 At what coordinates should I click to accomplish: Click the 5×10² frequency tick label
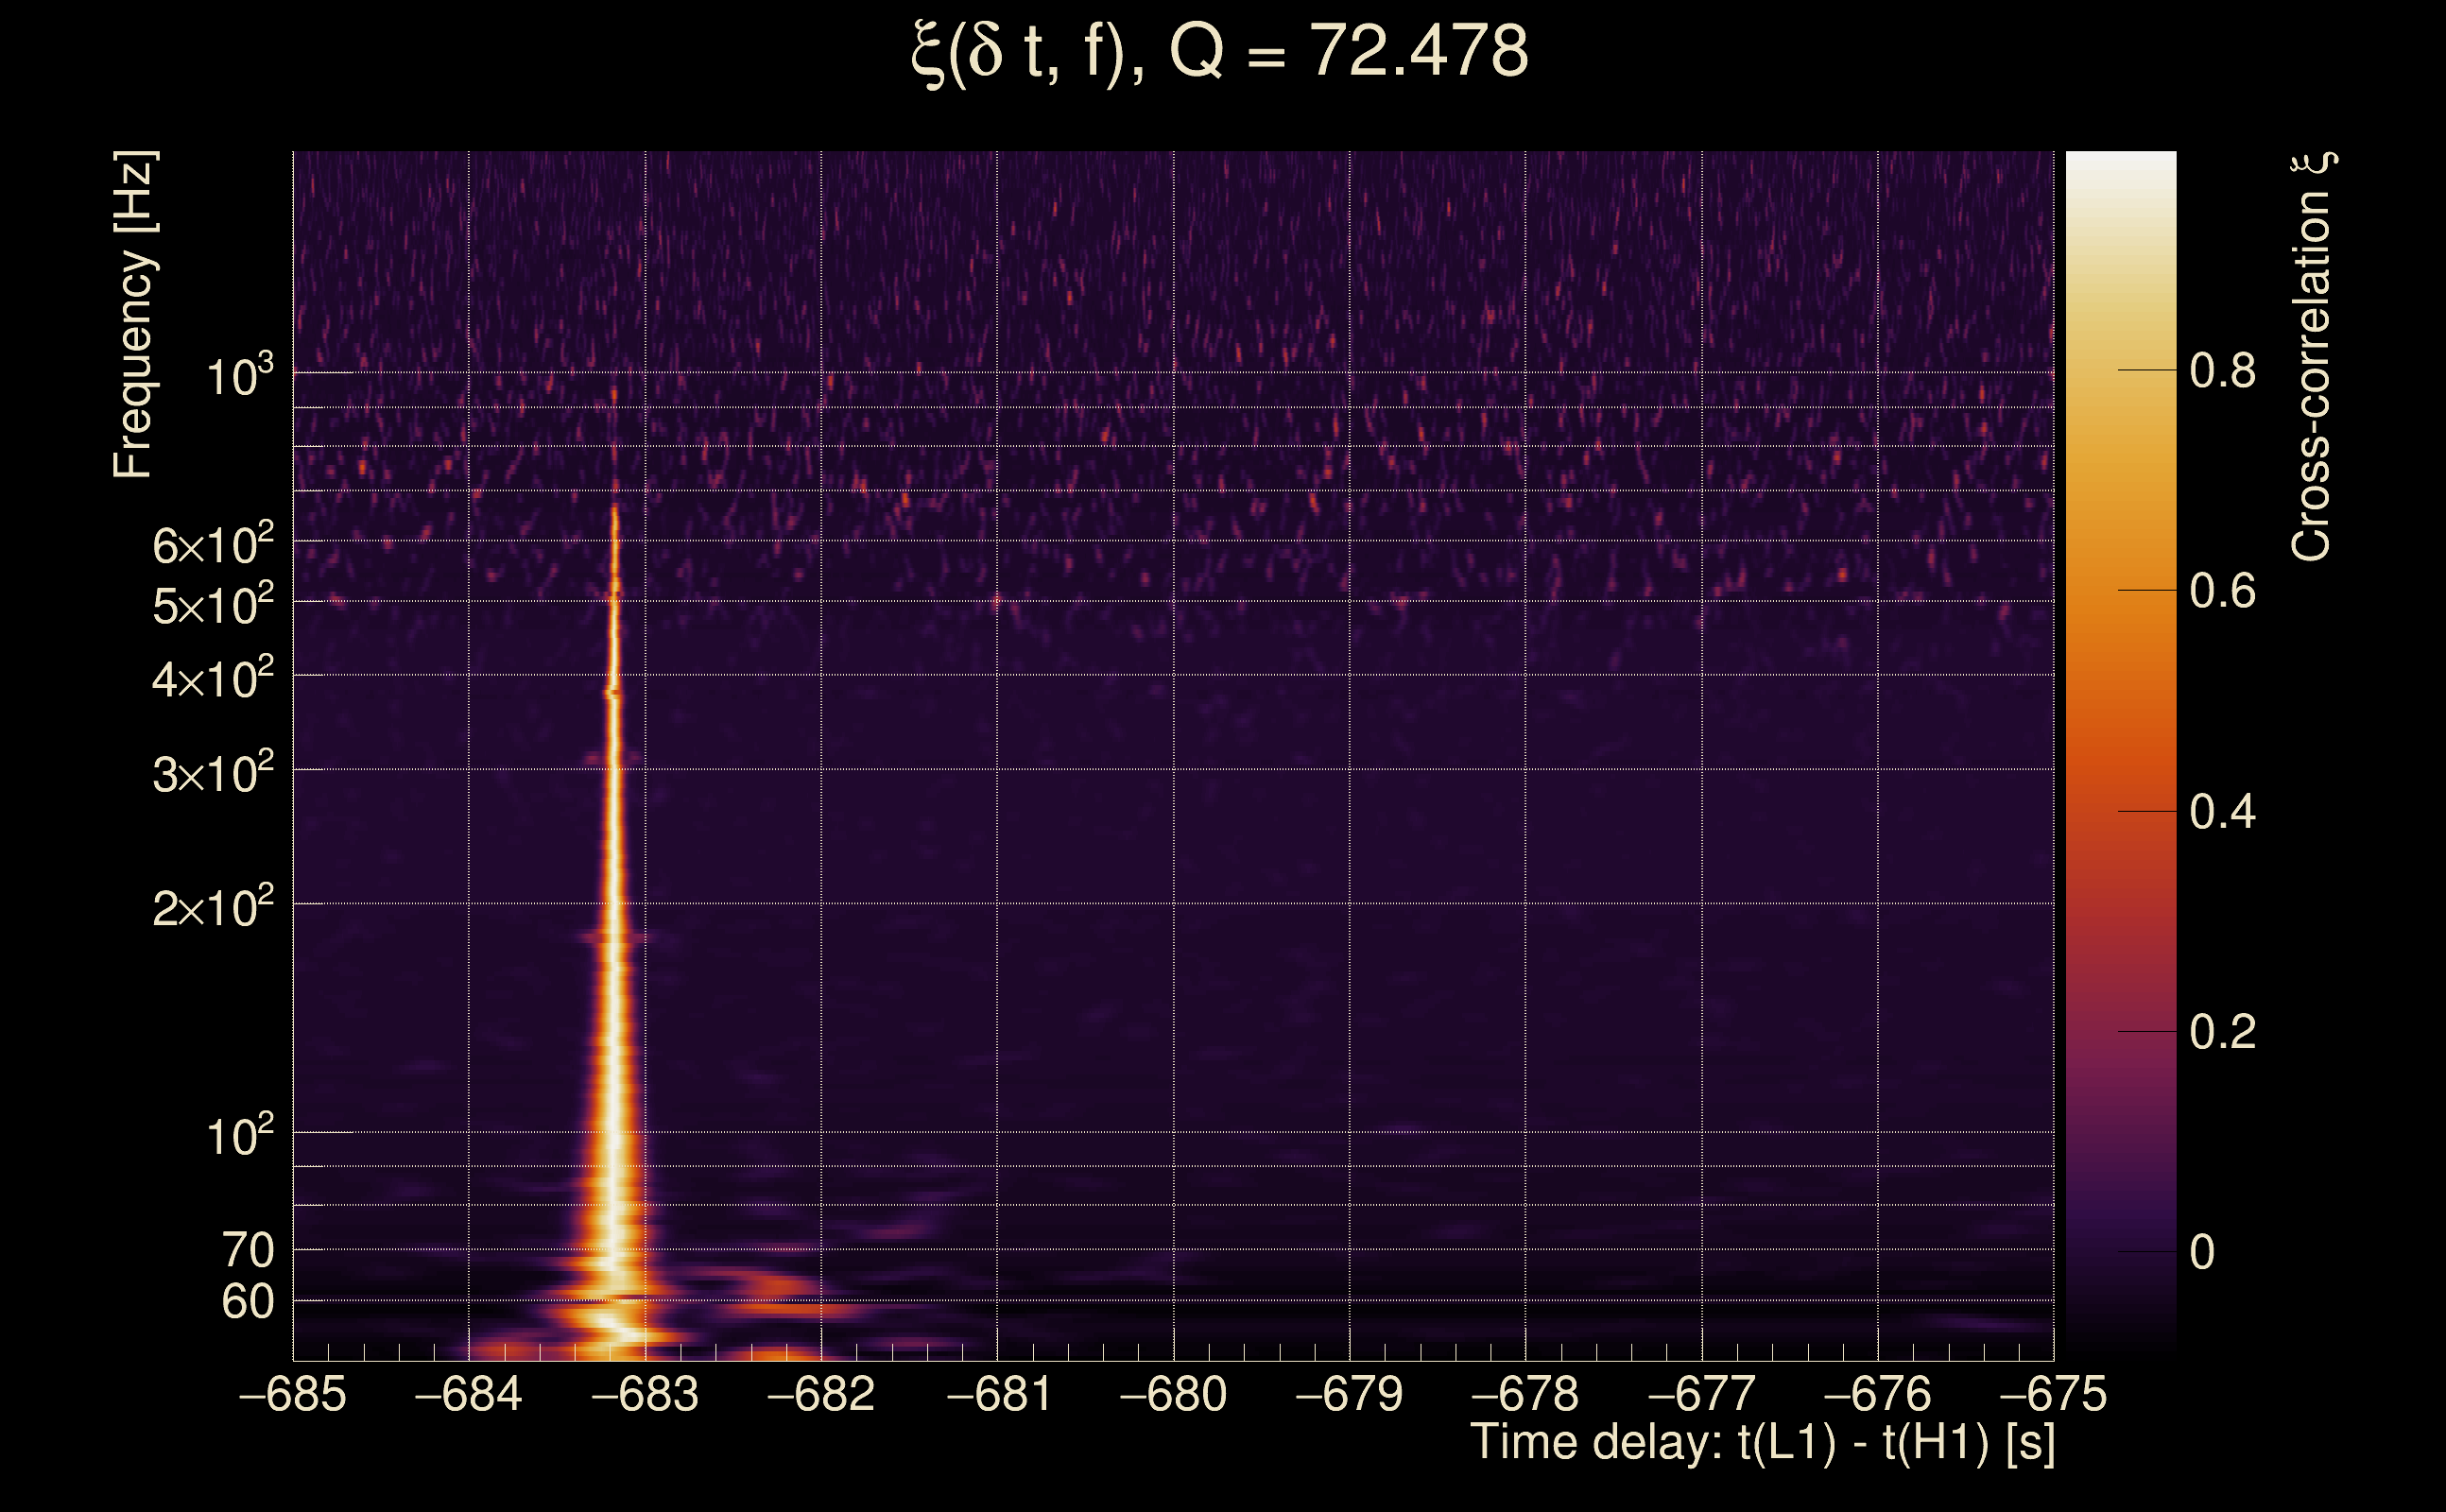point(213,606)
